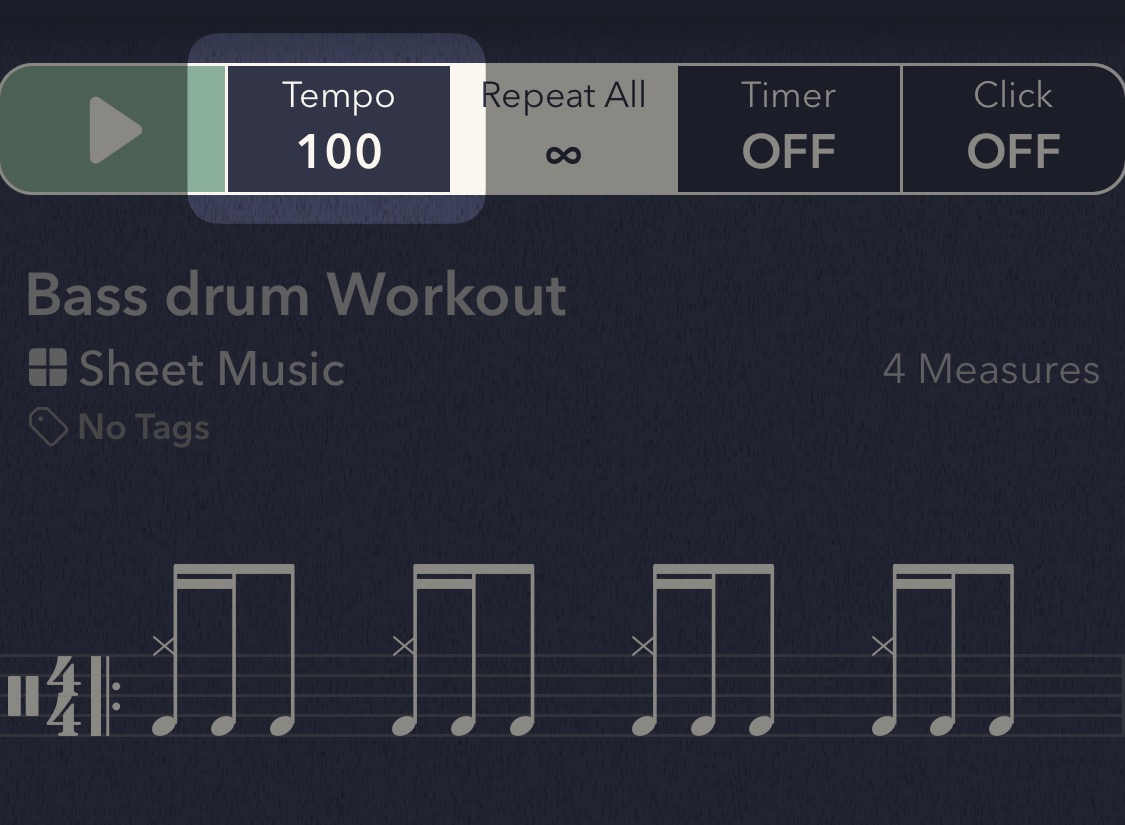Click the Sheet Music grid icon
1125x825 pixels.
47,369
